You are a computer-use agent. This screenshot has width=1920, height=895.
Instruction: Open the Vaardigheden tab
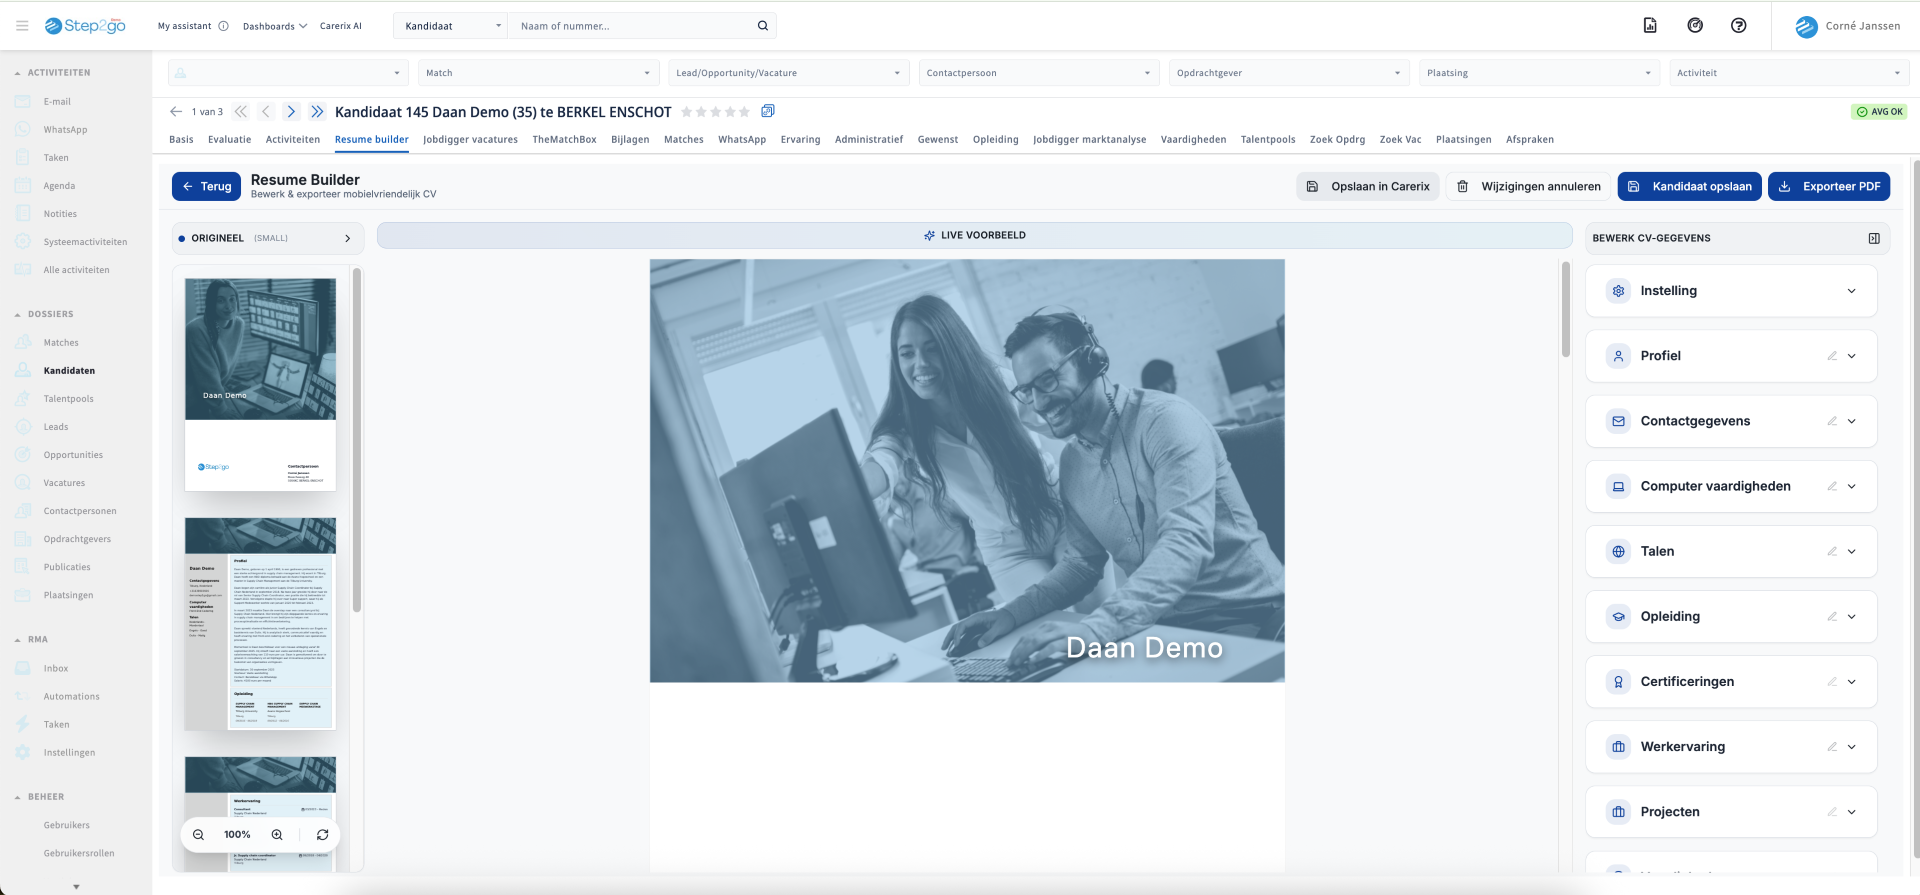(x=1193, y=140)
